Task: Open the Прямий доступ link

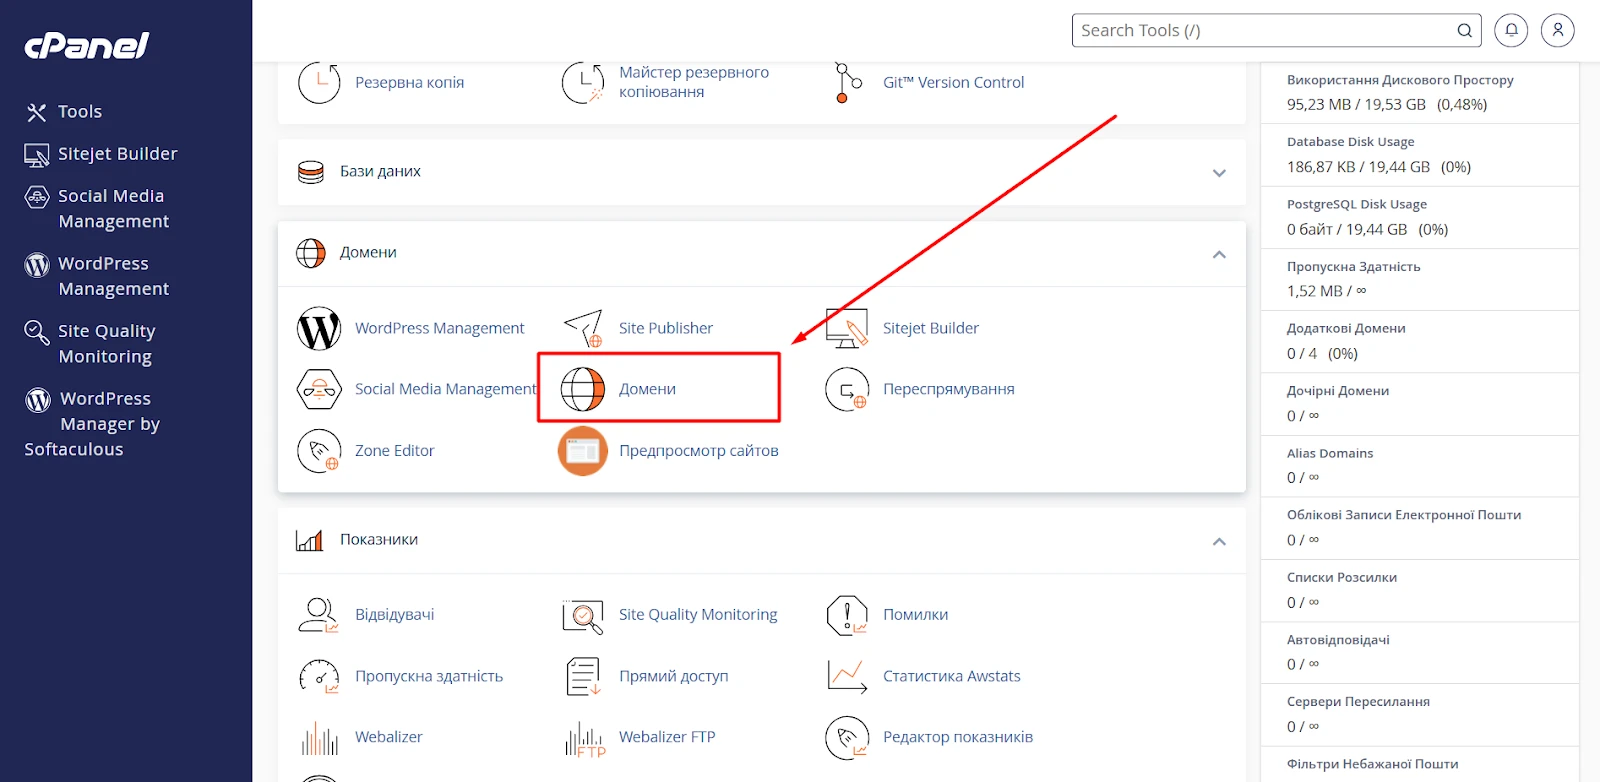Action: (673, 677)
